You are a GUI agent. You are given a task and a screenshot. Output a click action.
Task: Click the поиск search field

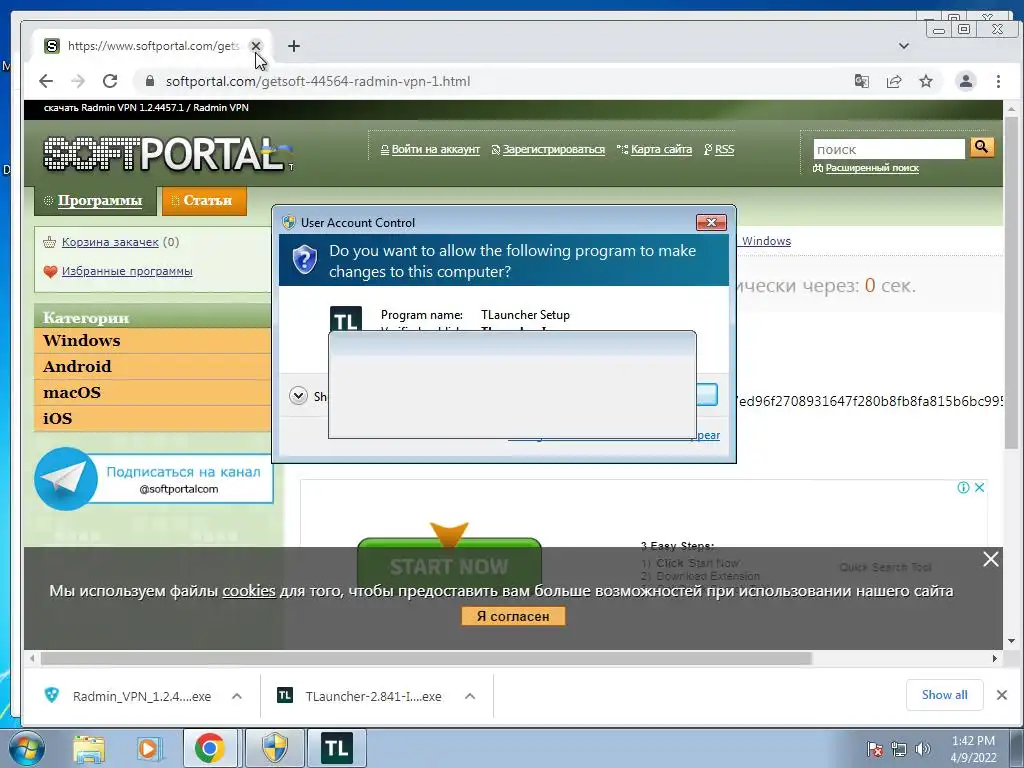pyautogui.click(x=889, y=149)
